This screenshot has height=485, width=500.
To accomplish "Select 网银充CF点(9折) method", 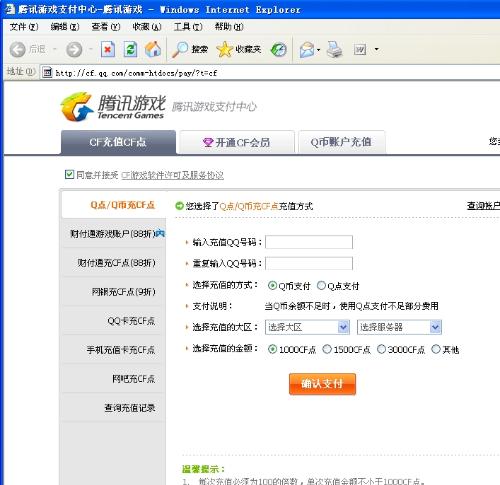I will pos(114,292).
